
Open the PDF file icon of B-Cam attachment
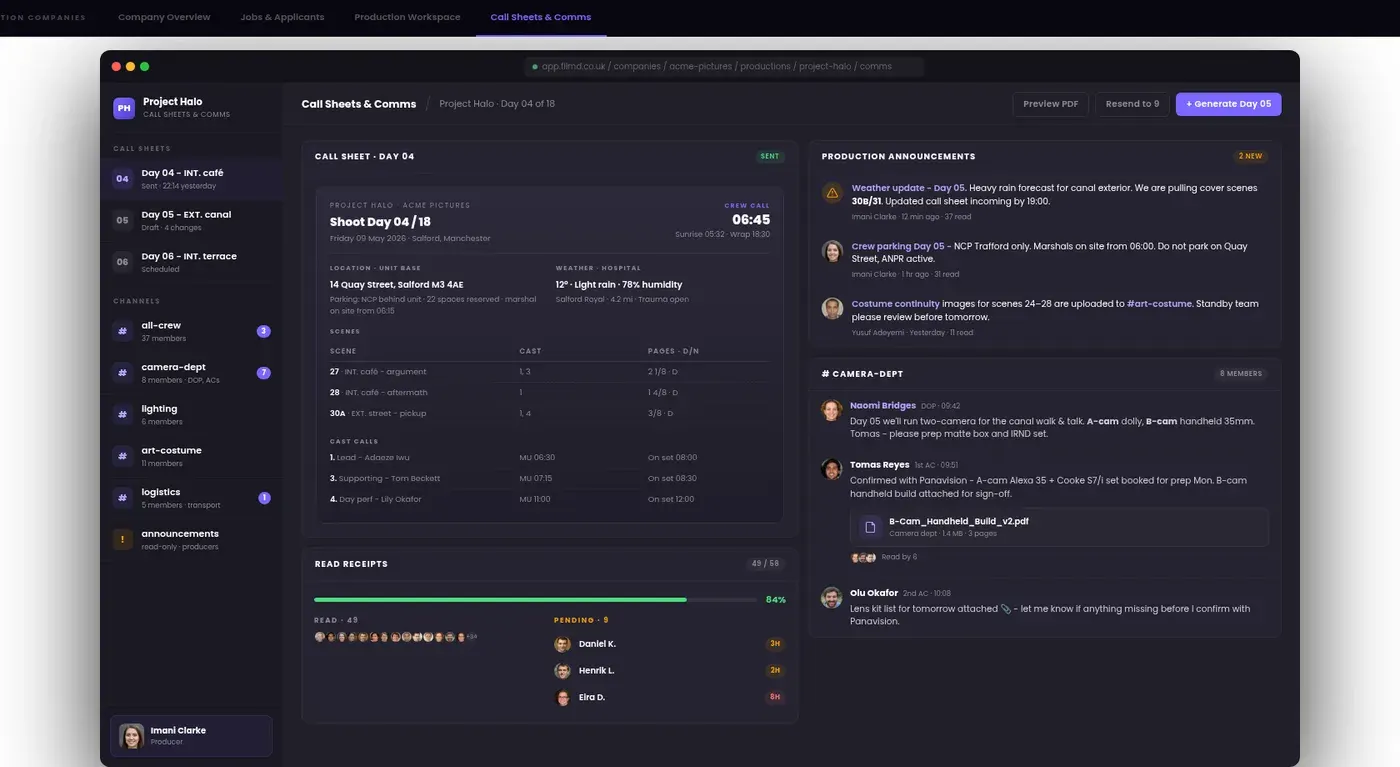click(870, 527)
